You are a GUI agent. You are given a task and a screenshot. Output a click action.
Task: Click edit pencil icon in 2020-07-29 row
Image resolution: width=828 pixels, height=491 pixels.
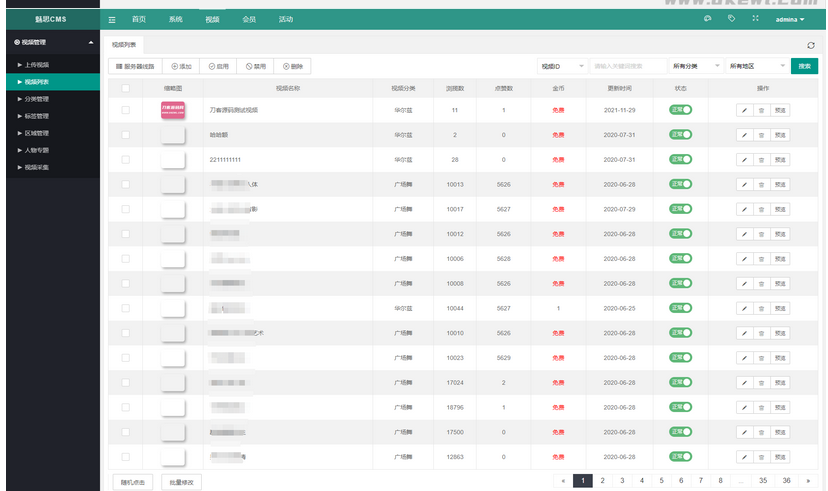[x=744, y=209]
